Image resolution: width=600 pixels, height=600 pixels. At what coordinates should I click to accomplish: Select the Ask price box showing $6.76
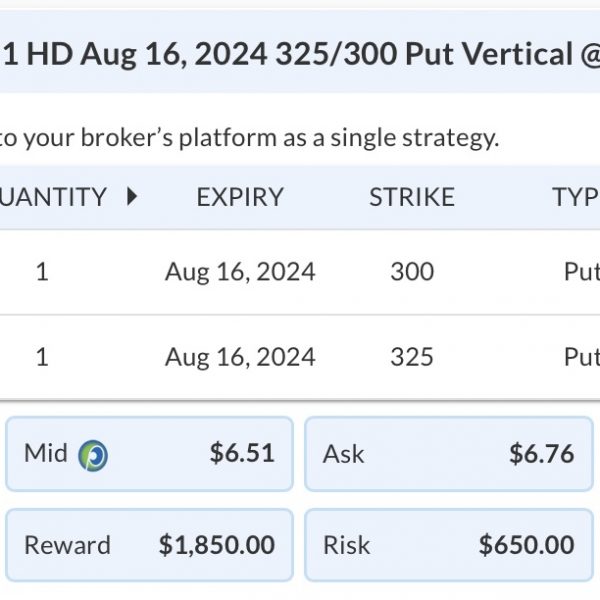pyautogui.click(x=449, y=454)
